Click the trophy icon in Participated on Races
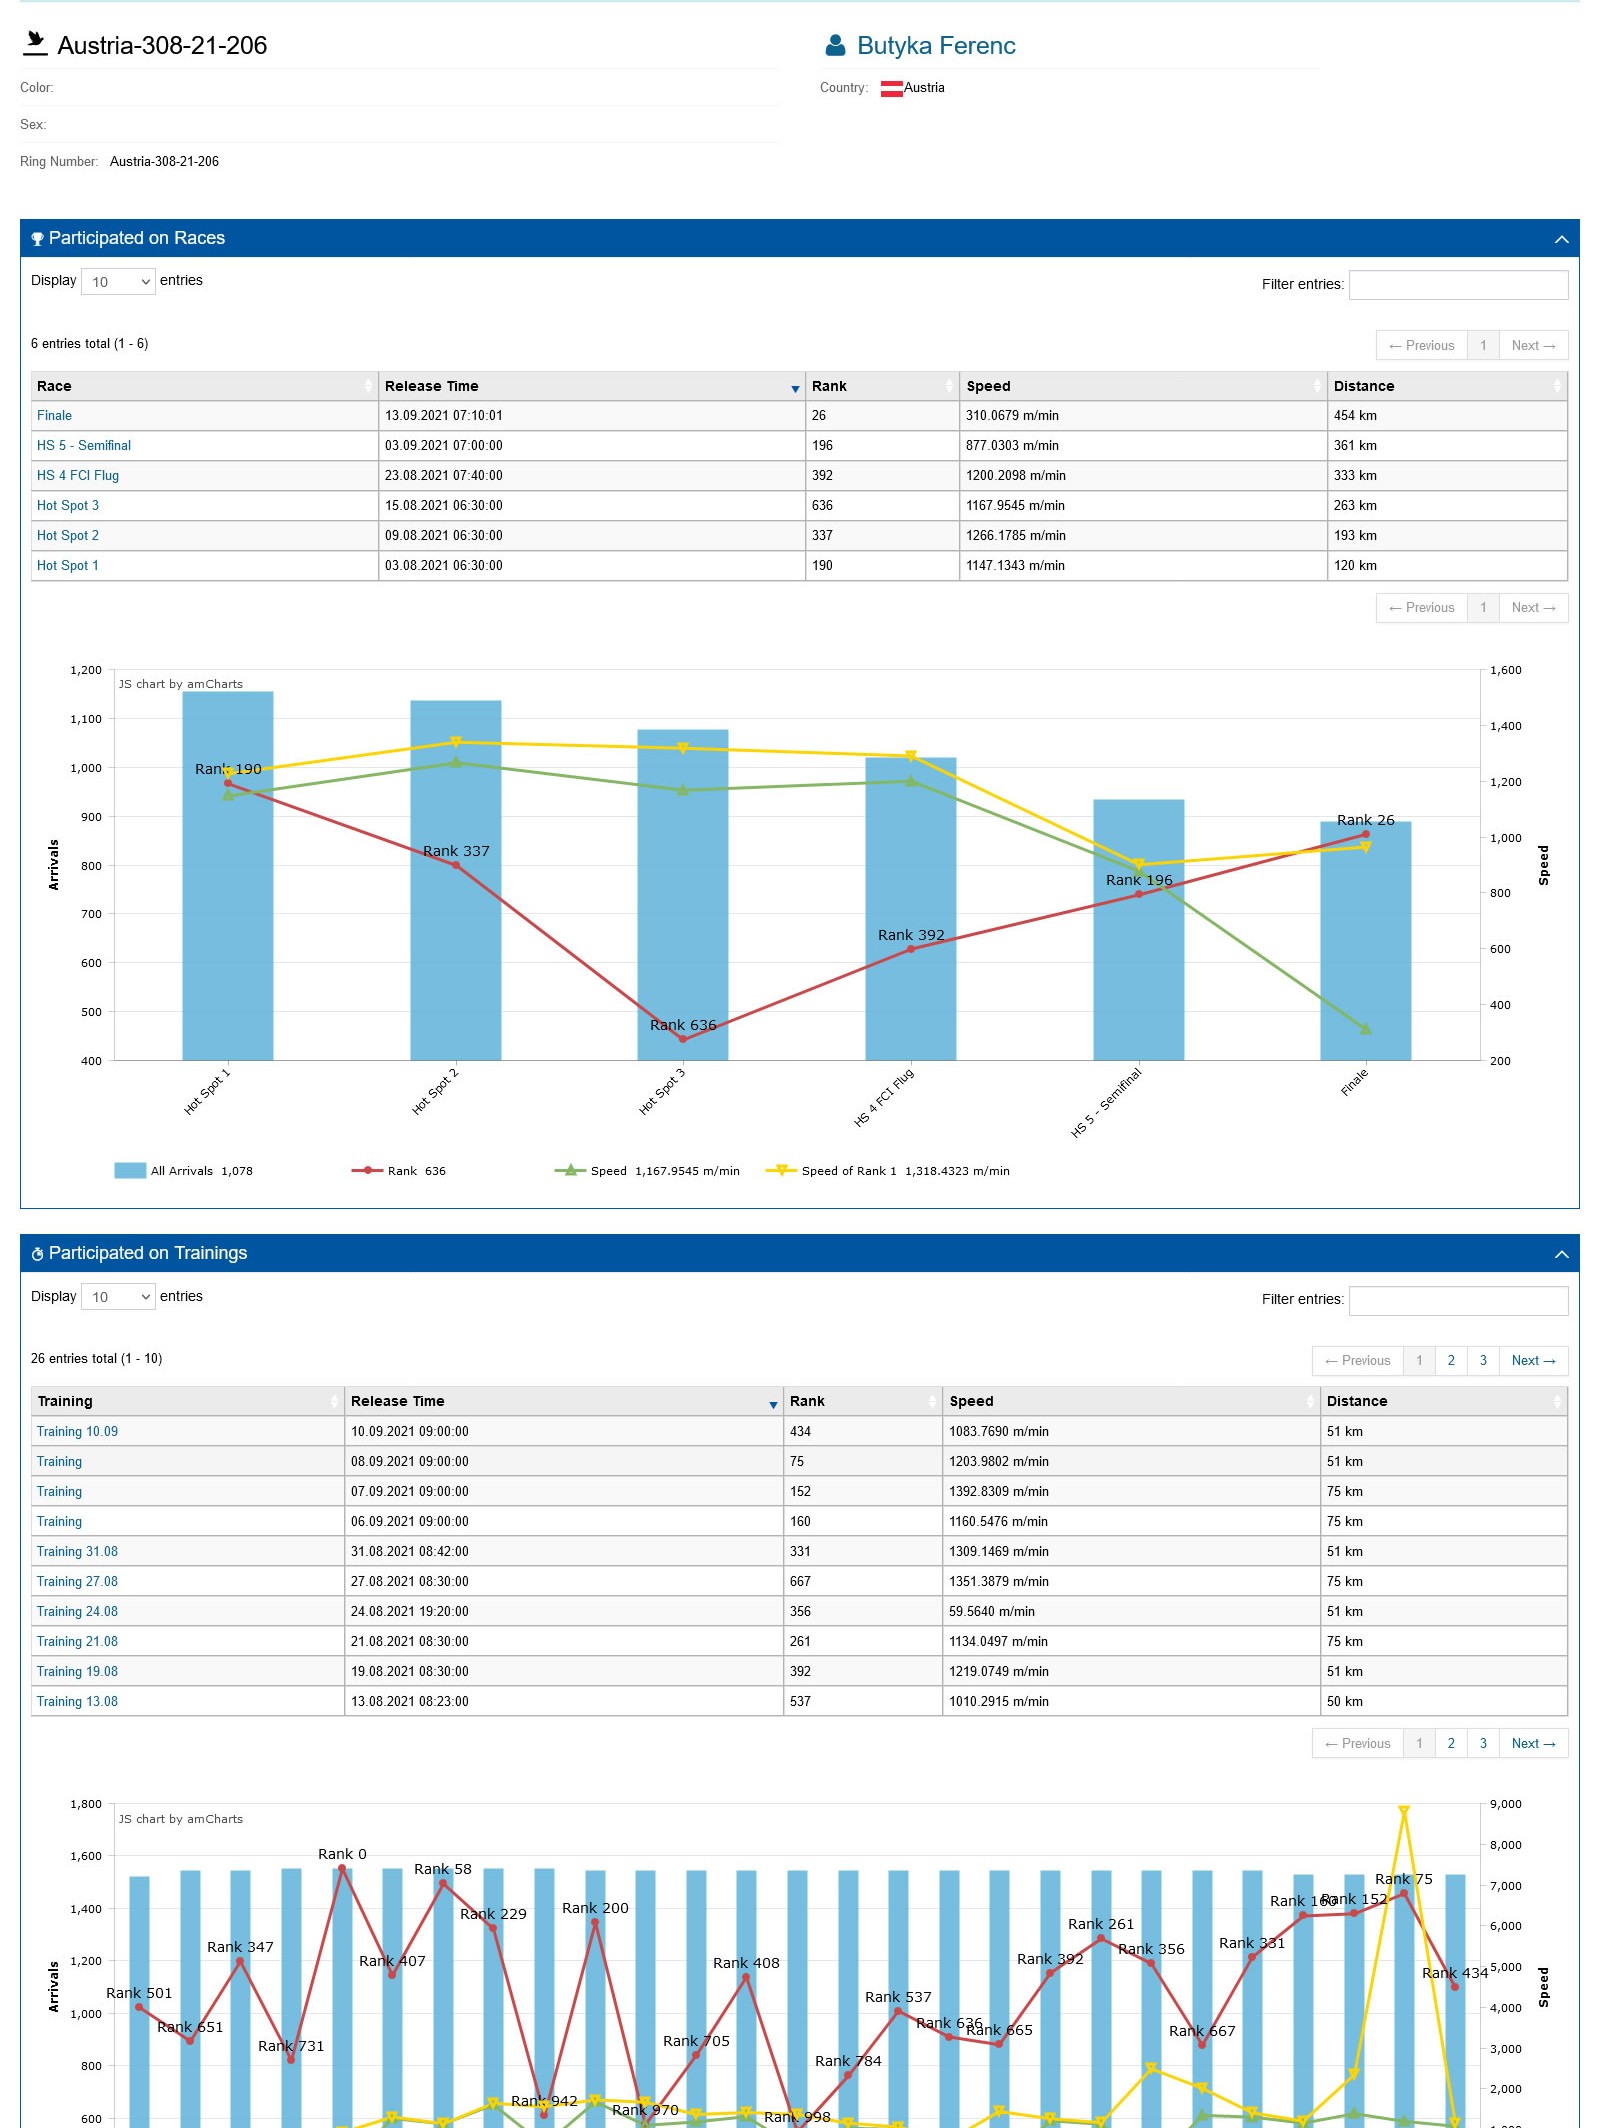The image size is (1600, 2128). (x=37, y=239)
